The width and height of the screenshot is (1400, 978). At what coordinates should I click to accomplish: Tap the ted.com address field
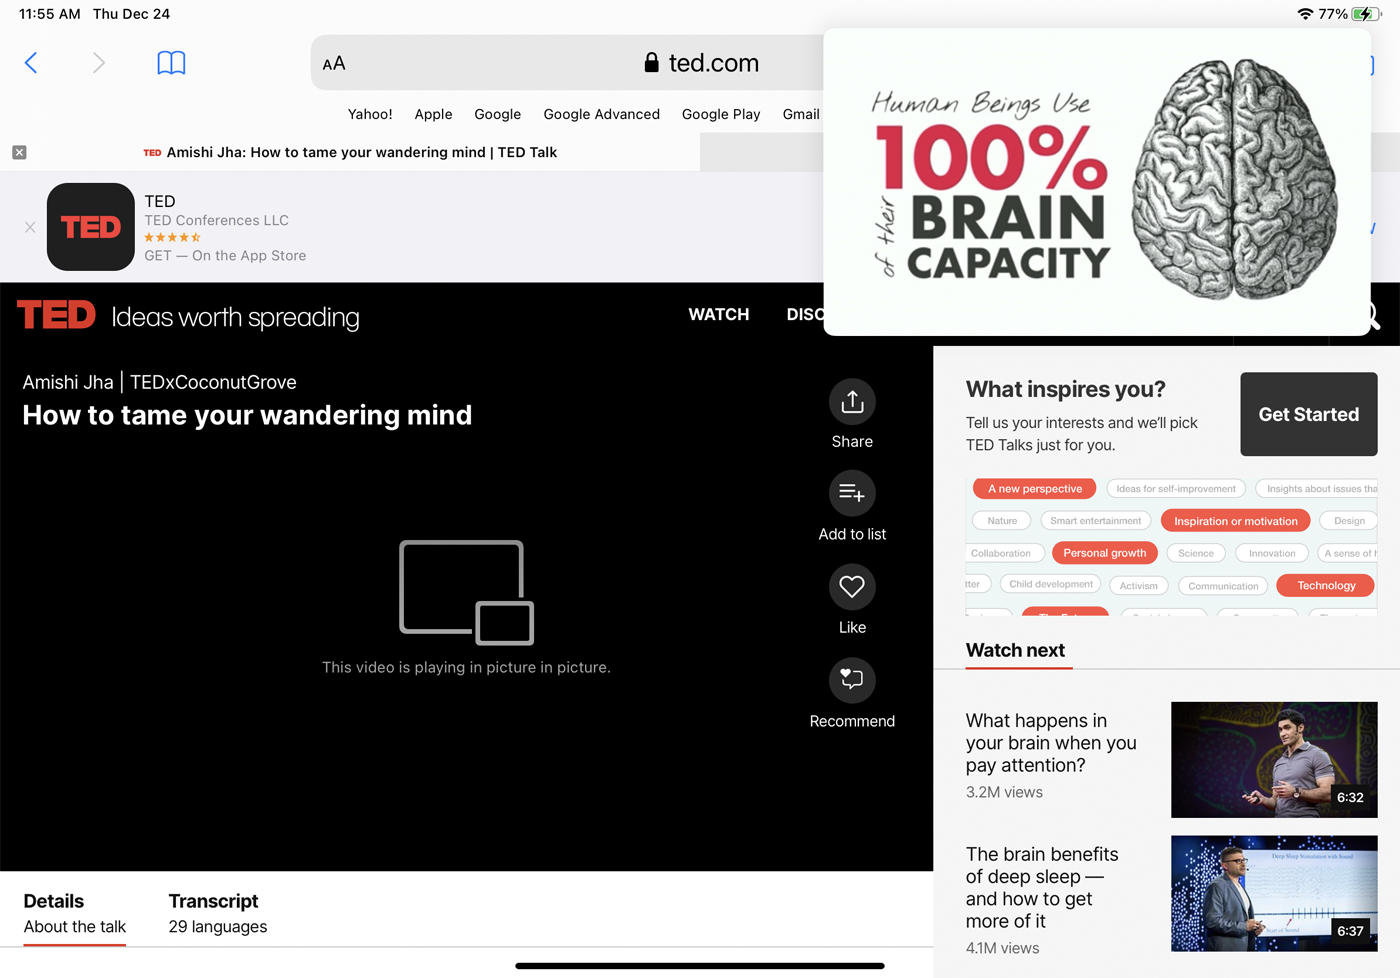coord(700,63)
